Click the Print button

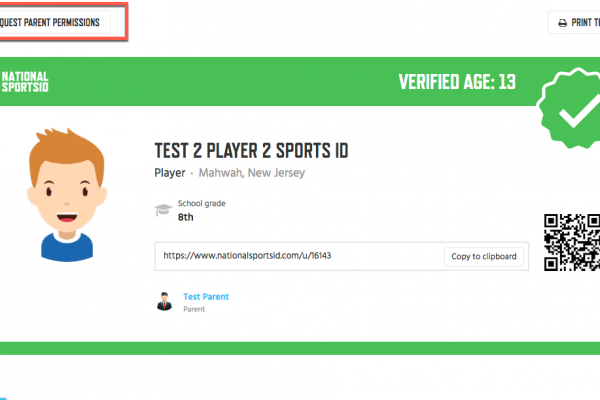click(x=574, y=23)
